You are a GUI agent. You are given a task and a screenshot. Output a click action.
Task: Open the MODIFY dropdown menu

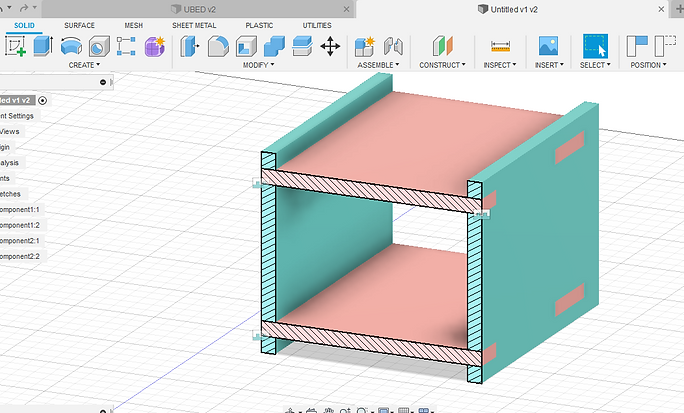click(x=259, y=65)
